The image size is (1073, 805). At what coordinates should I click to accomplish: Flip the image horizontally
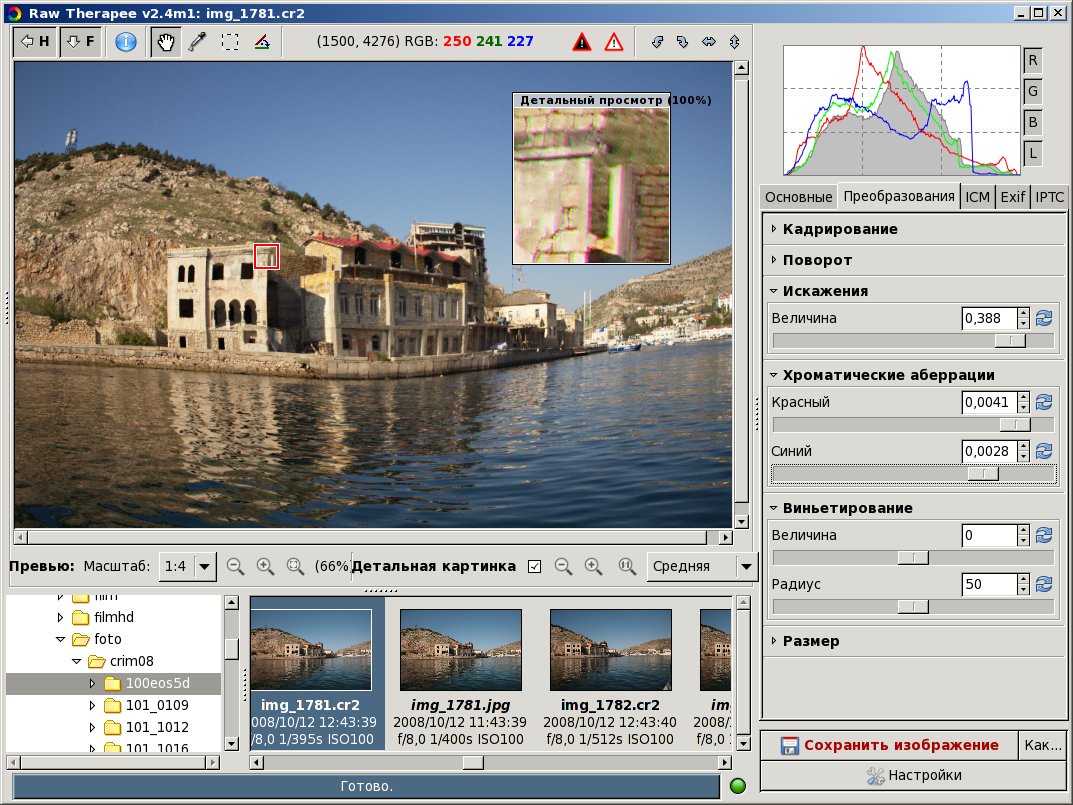coord(709,42)
